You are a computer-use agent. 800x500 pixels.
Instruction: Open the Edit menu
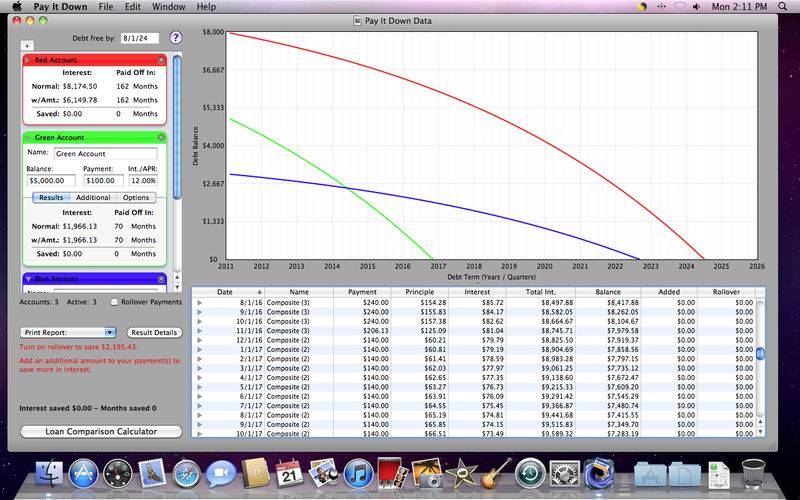coord(133,7)
